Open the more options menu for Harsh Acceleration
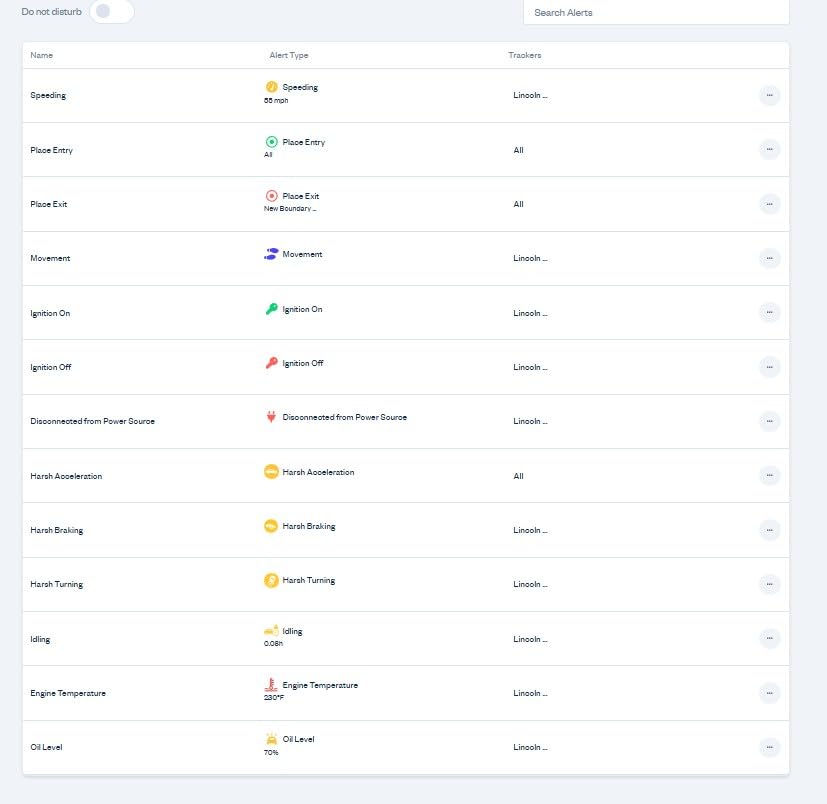This screenshot has height=804, width=827. pyautogui.click(x=770, y=476)
